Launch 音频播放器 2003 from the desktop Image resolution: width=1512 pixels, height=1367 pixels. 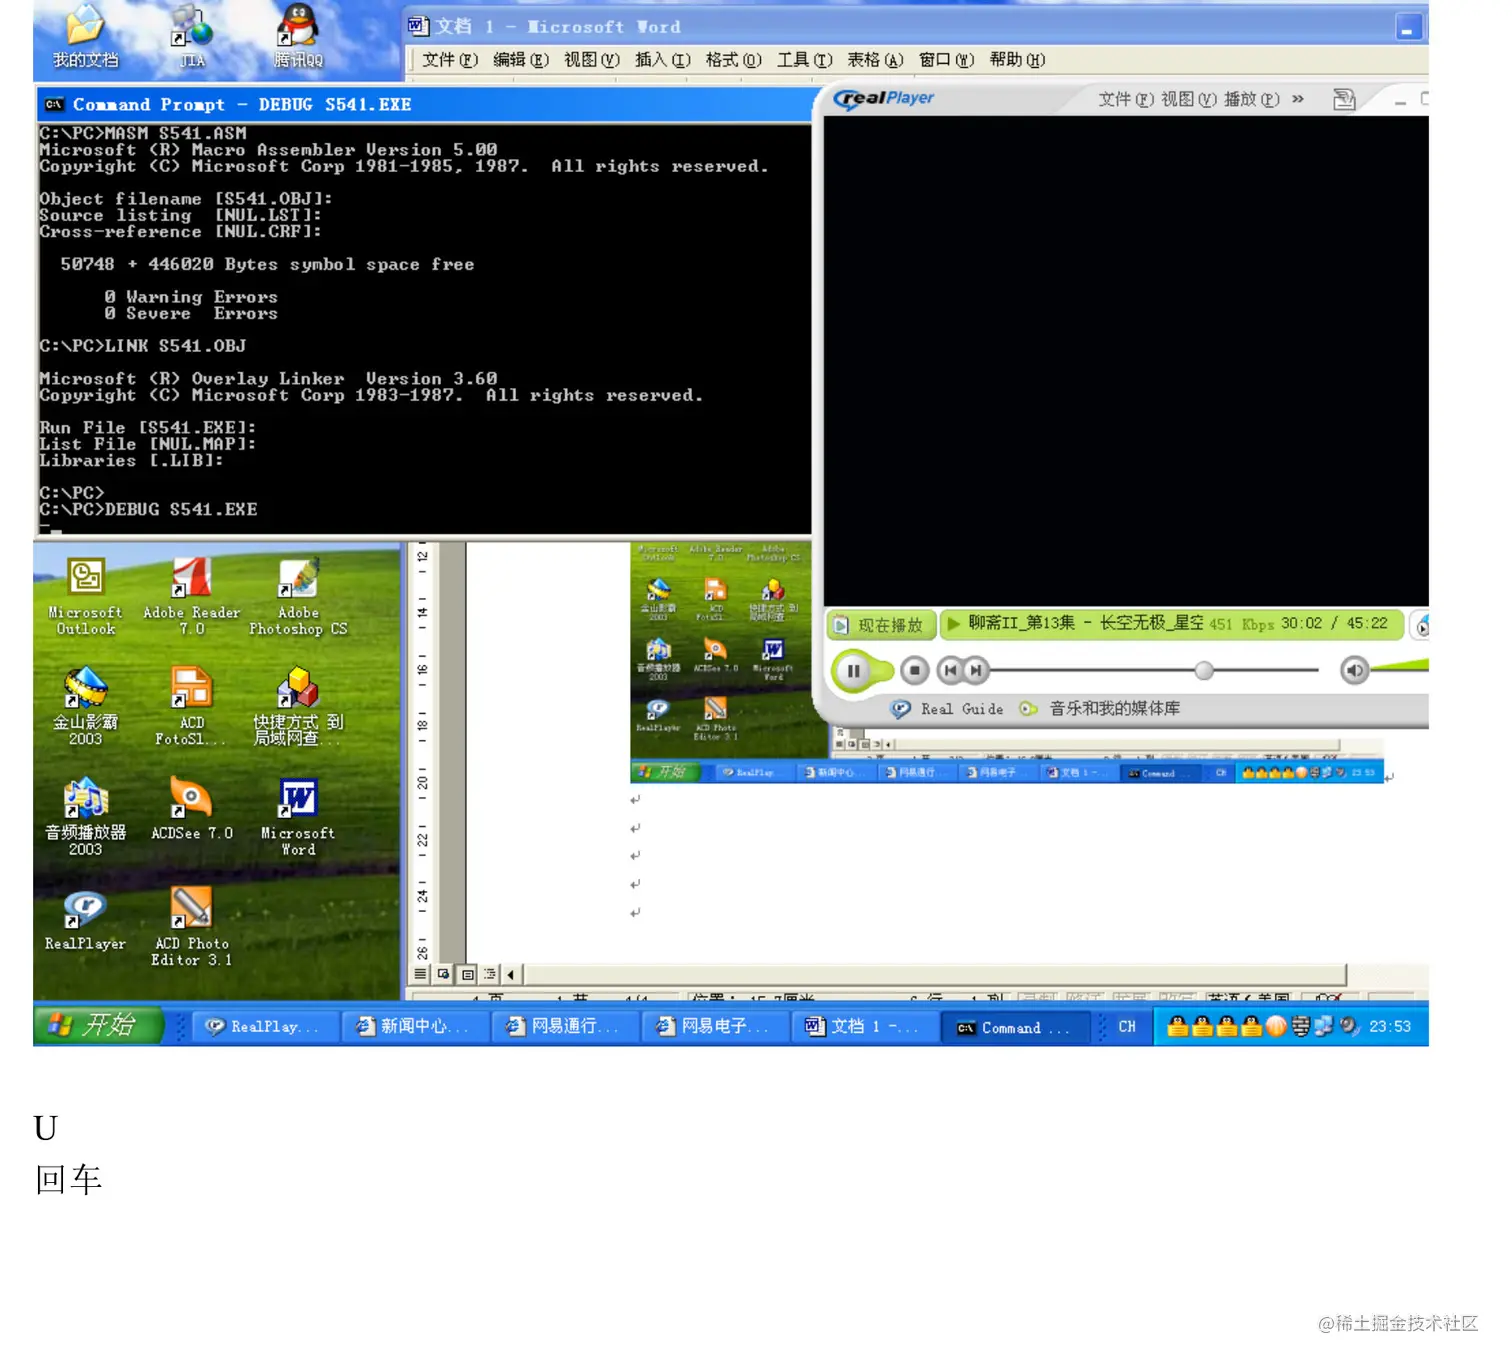85,817
